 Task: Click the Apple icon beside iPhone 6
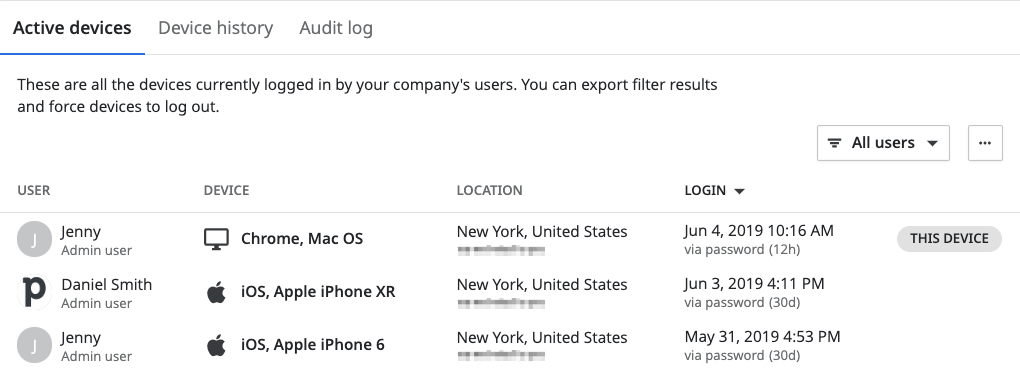pyautogui.click(x=216, y=345)
